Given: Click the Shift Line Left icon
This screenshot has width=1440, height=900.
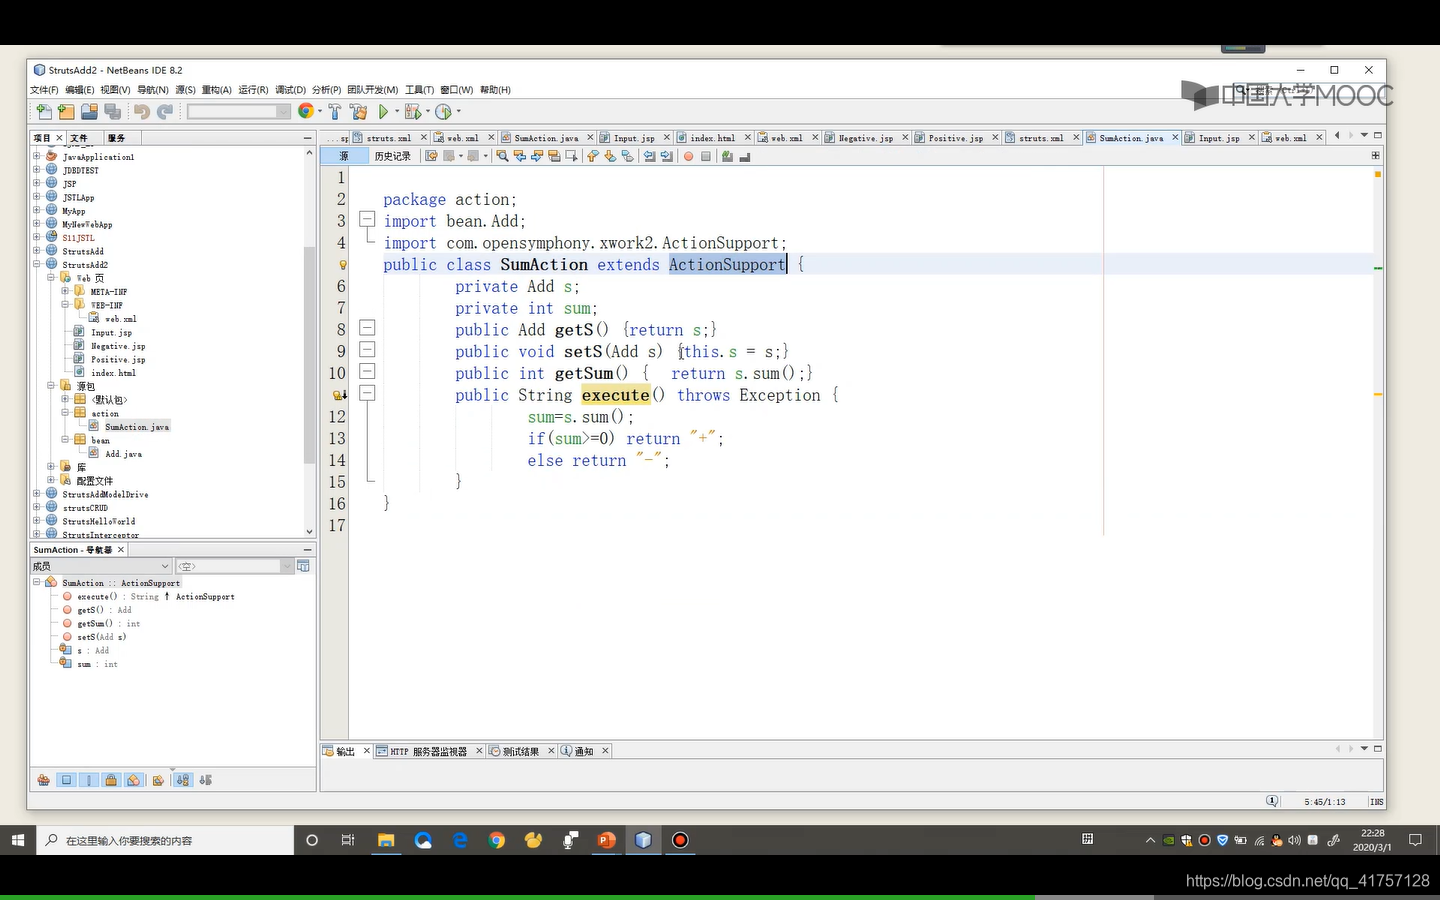Looking at the screenshot, I should tap(649, 156).
